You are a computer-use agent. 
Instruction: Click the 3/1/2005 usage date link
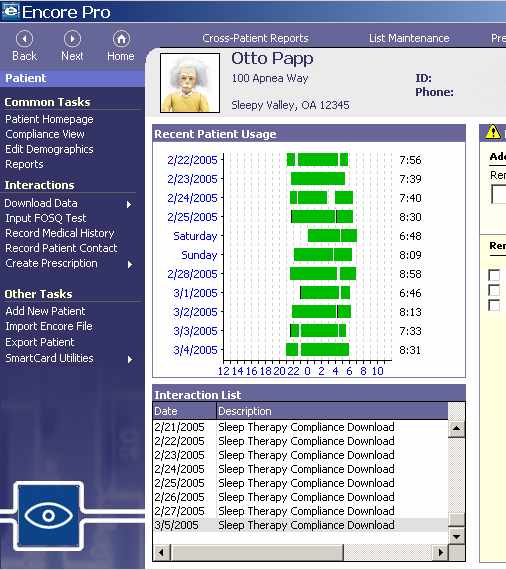click(195, 293)
